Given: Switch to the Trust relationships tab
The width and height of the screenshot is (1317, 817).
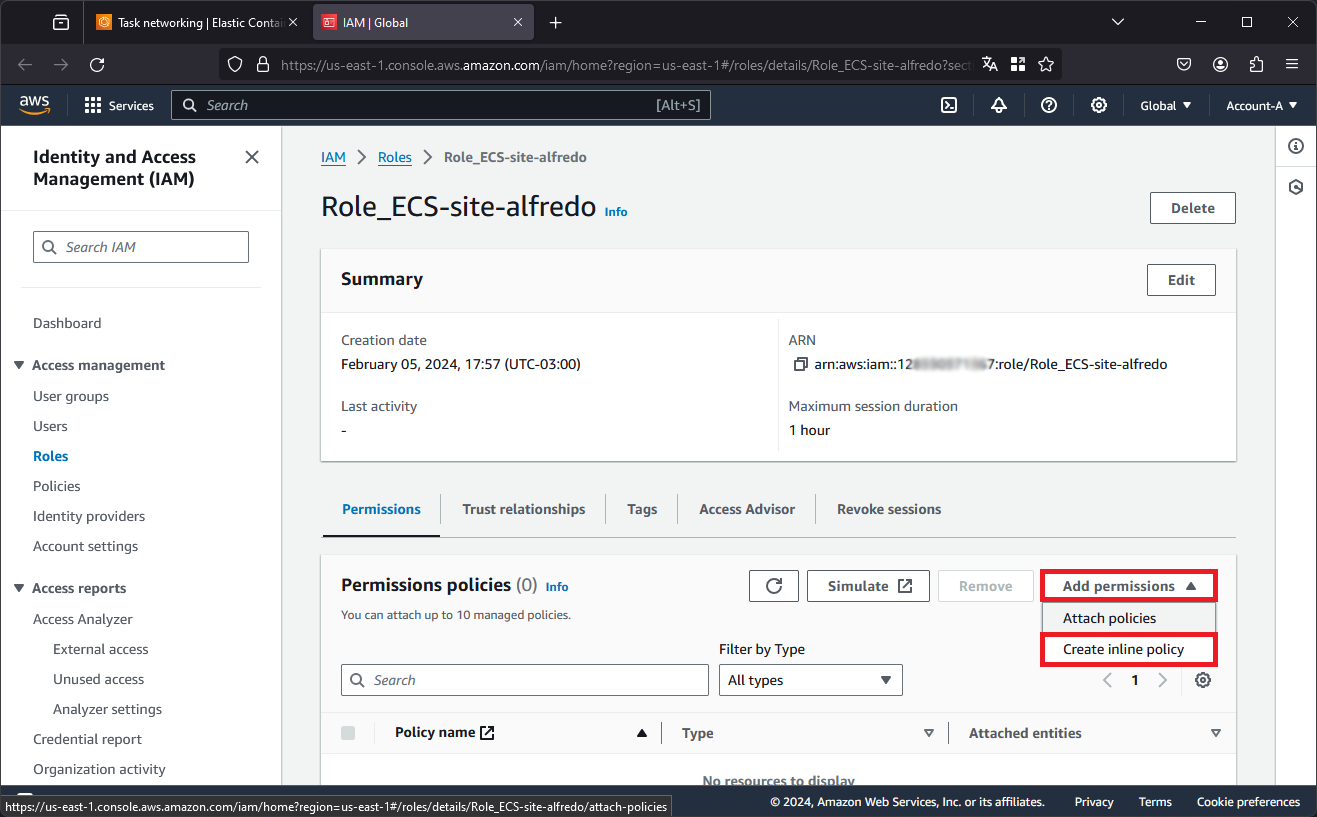Looking at the screenshot, I should point(524,509).
